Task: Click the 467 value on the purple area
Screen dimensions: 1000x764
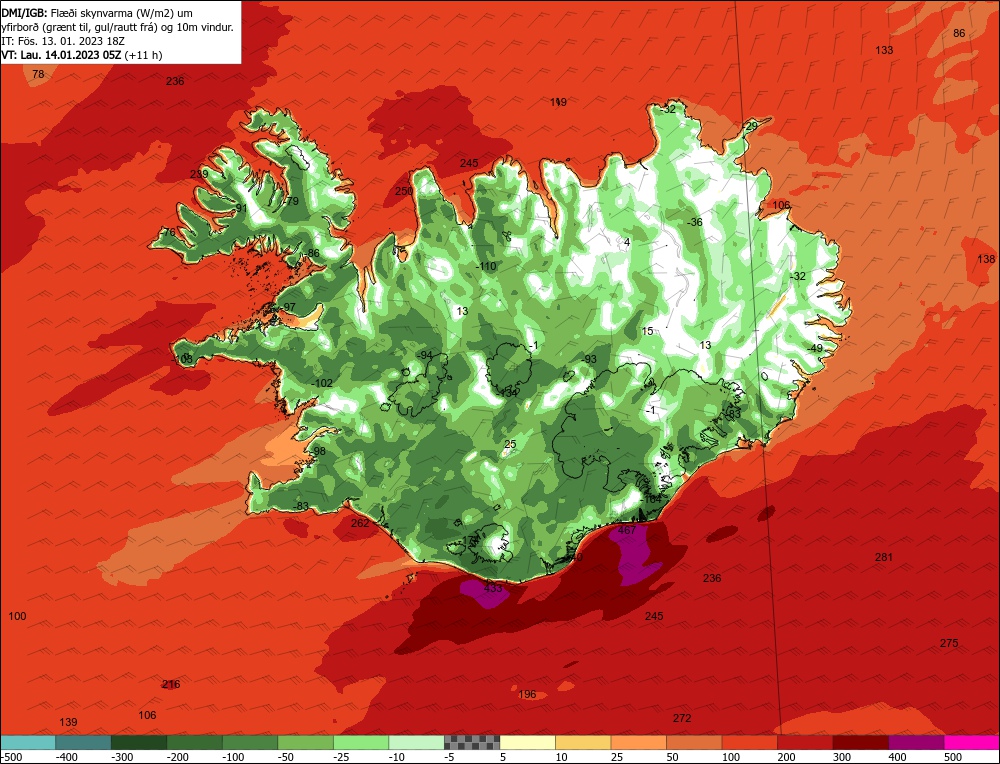Action: coord(627,530)
